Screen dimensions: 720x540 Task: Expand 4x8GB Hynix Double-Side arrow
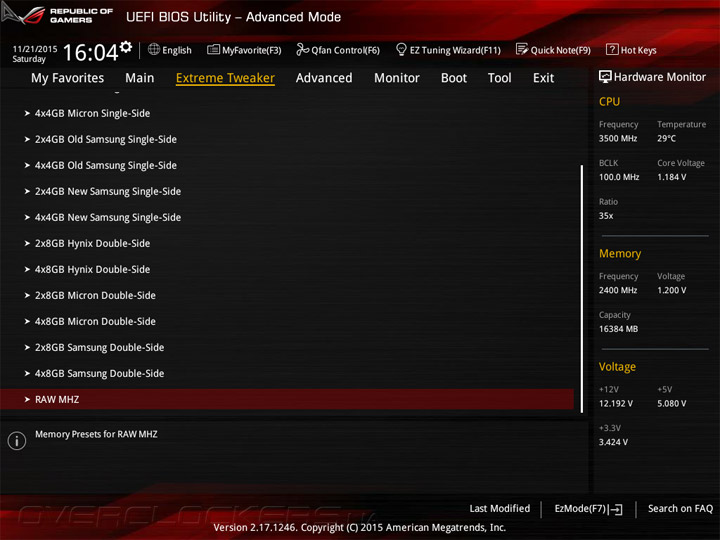(27, 269)
